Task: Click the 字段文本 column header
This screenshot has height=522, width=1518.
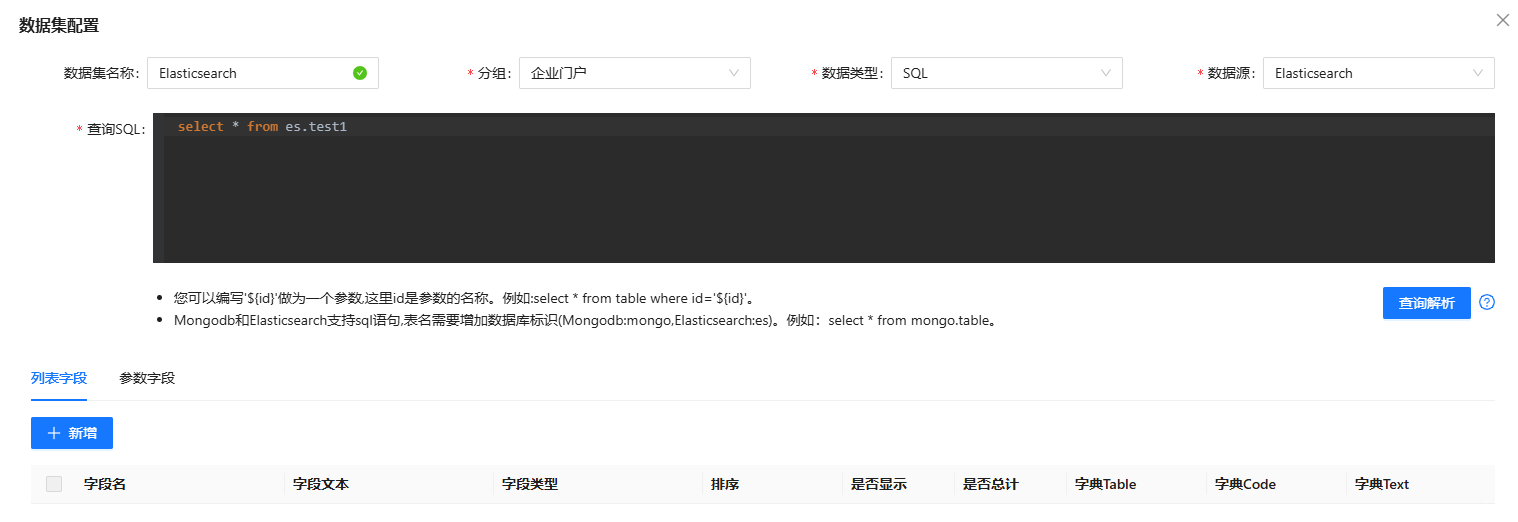Action: 321,484
